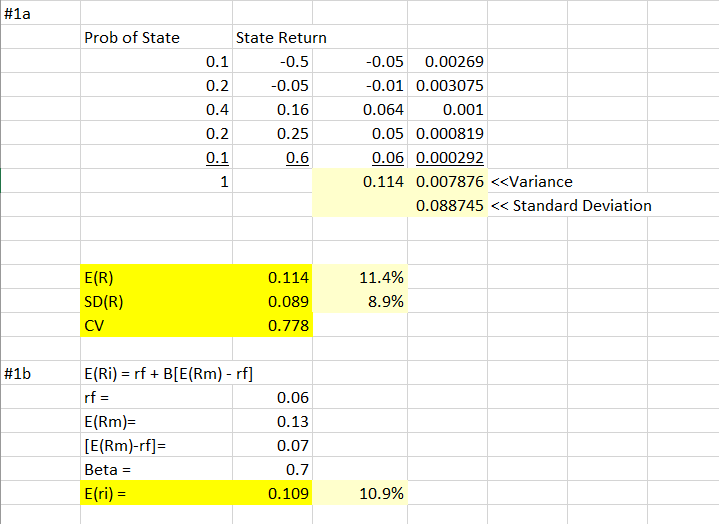This screenshot has height=524, width=719.
Task: Click the probability total cell showing 1
Action: pyautogui.click(x=224, y=182)
